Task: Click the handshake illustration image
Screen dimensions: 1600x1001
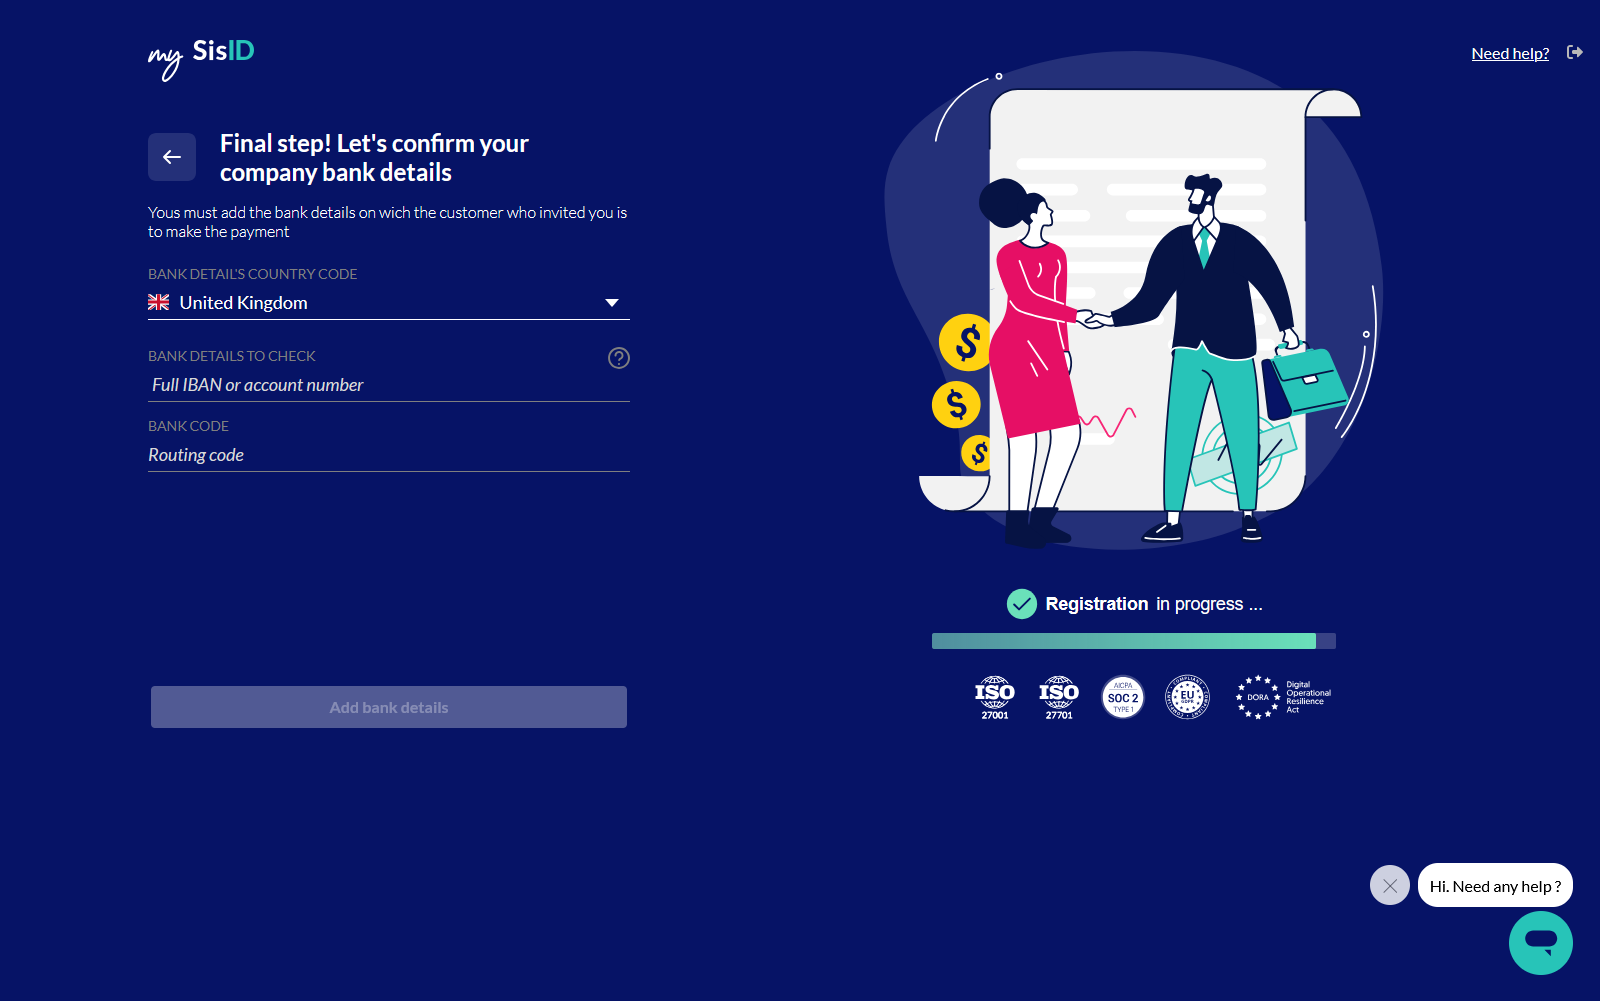Action: [1134, 300]
